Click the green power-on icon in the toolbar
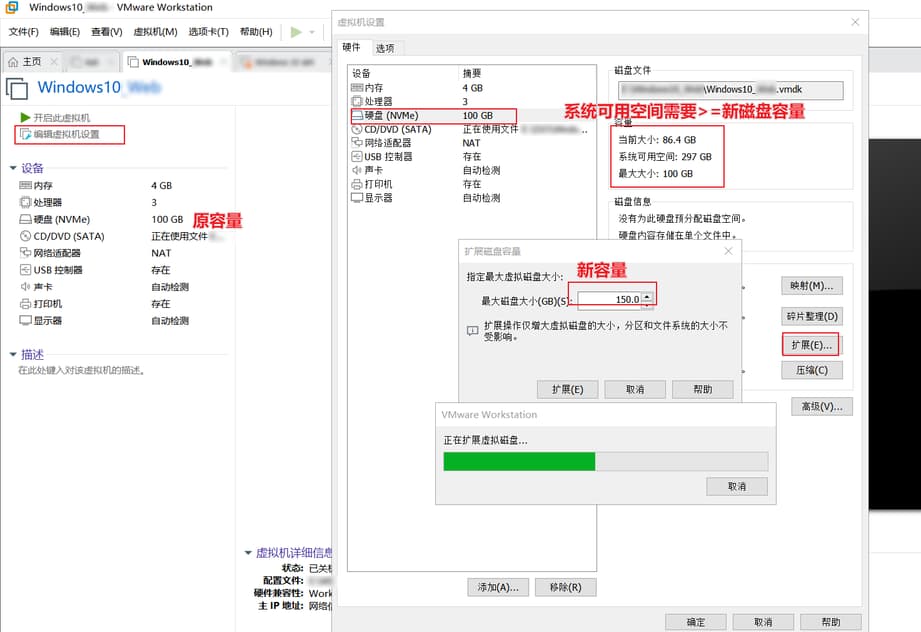This screenshot has width=921, height=632. tap(296, 32)
